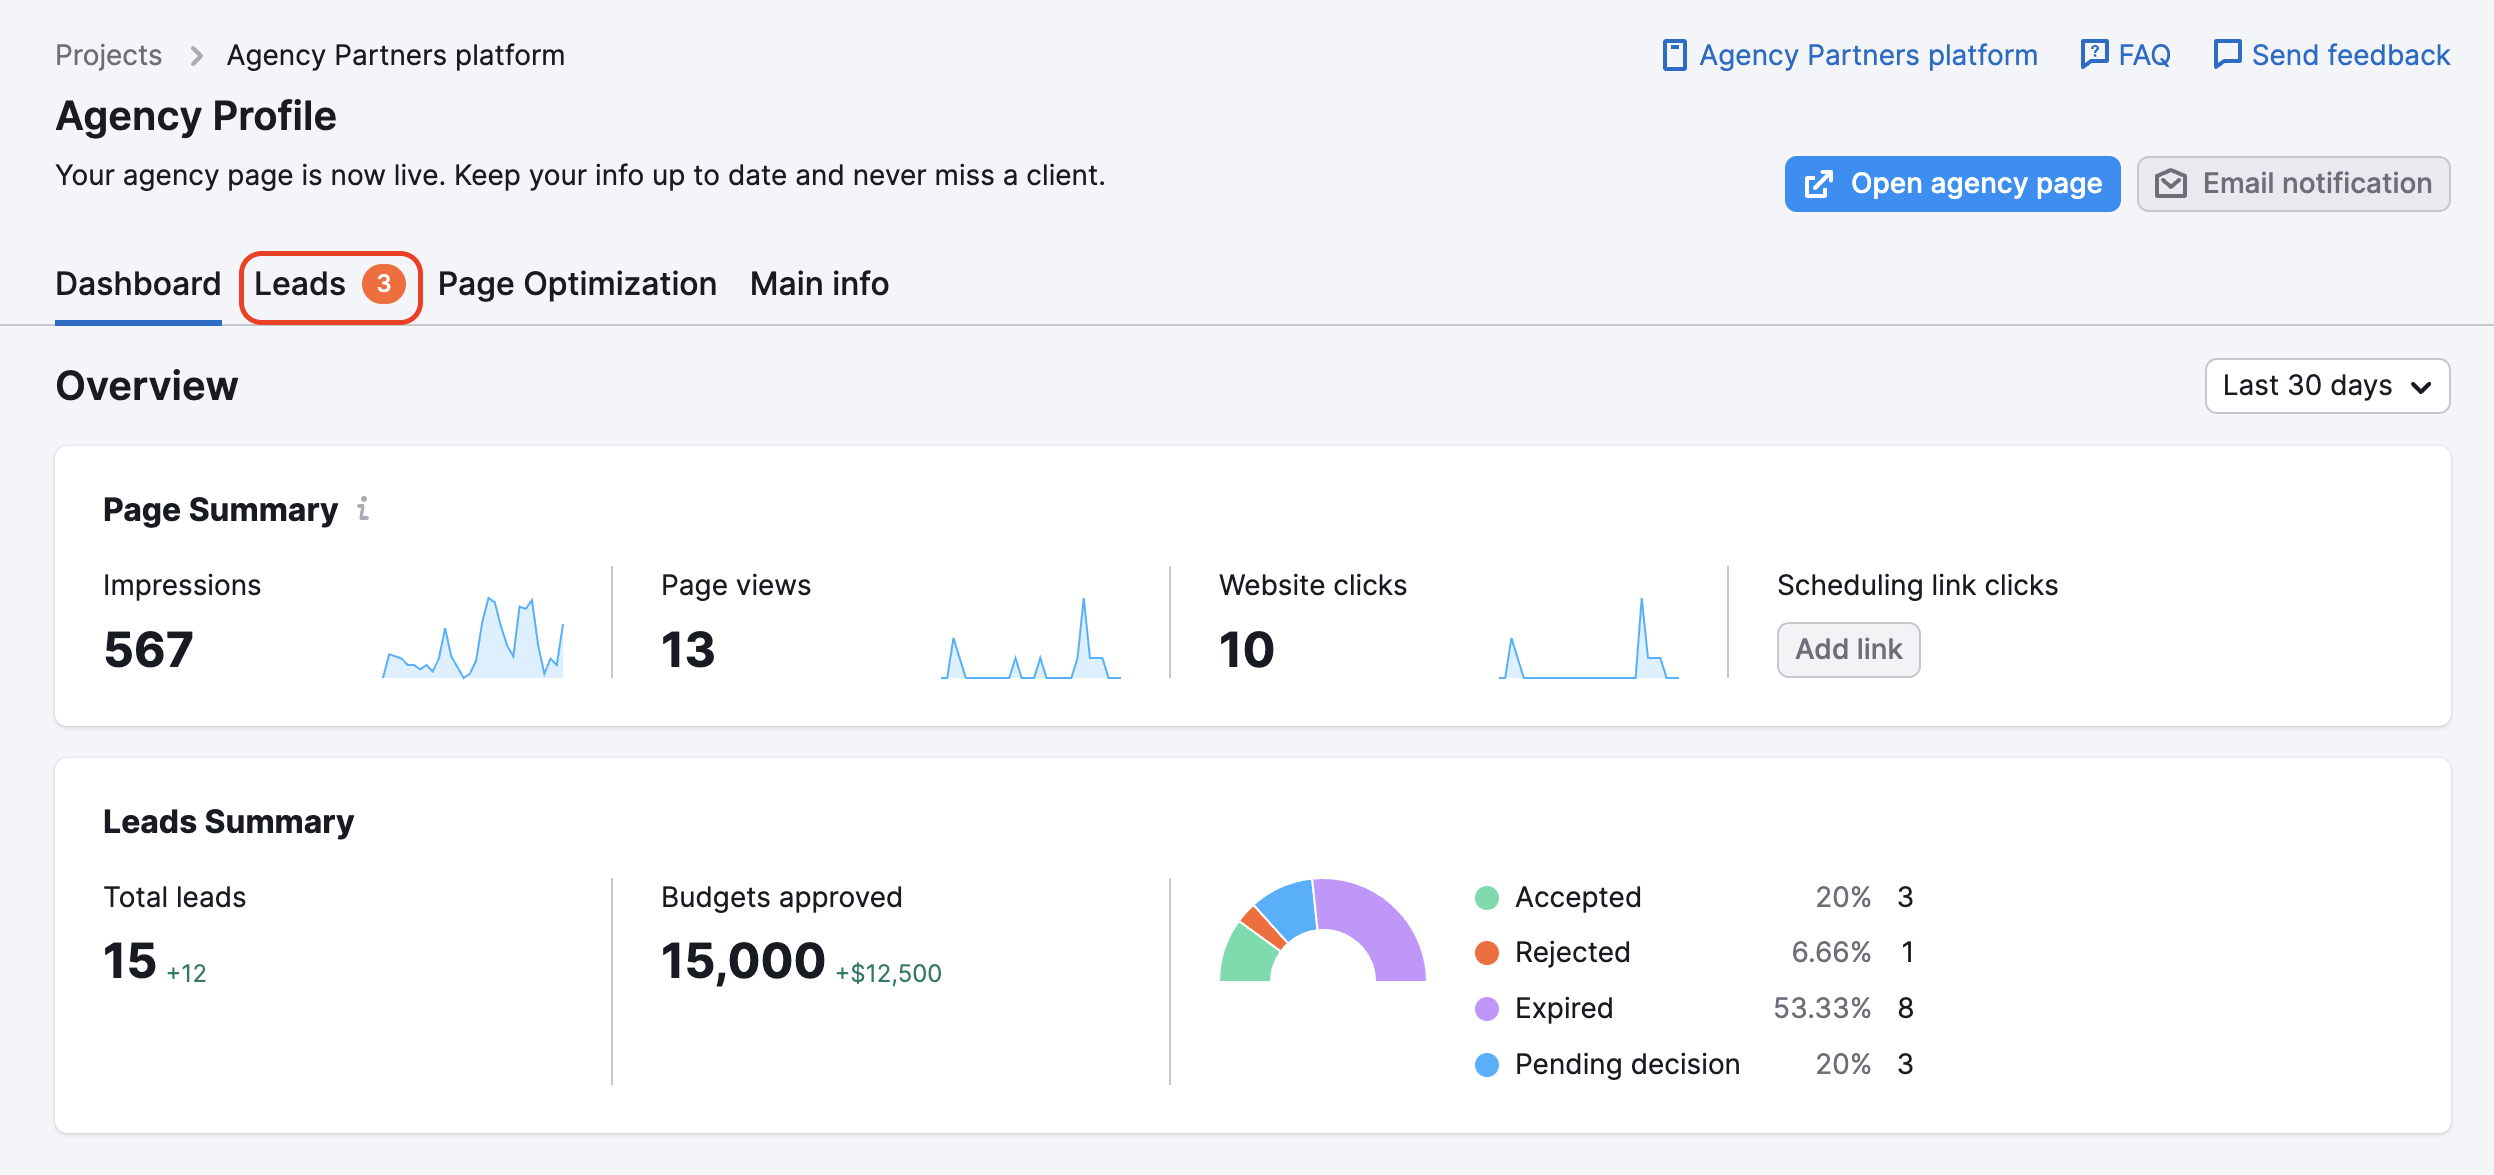Click the Total leads value 15
This screenshot has height=1175, width=2494.
point(130,961)
